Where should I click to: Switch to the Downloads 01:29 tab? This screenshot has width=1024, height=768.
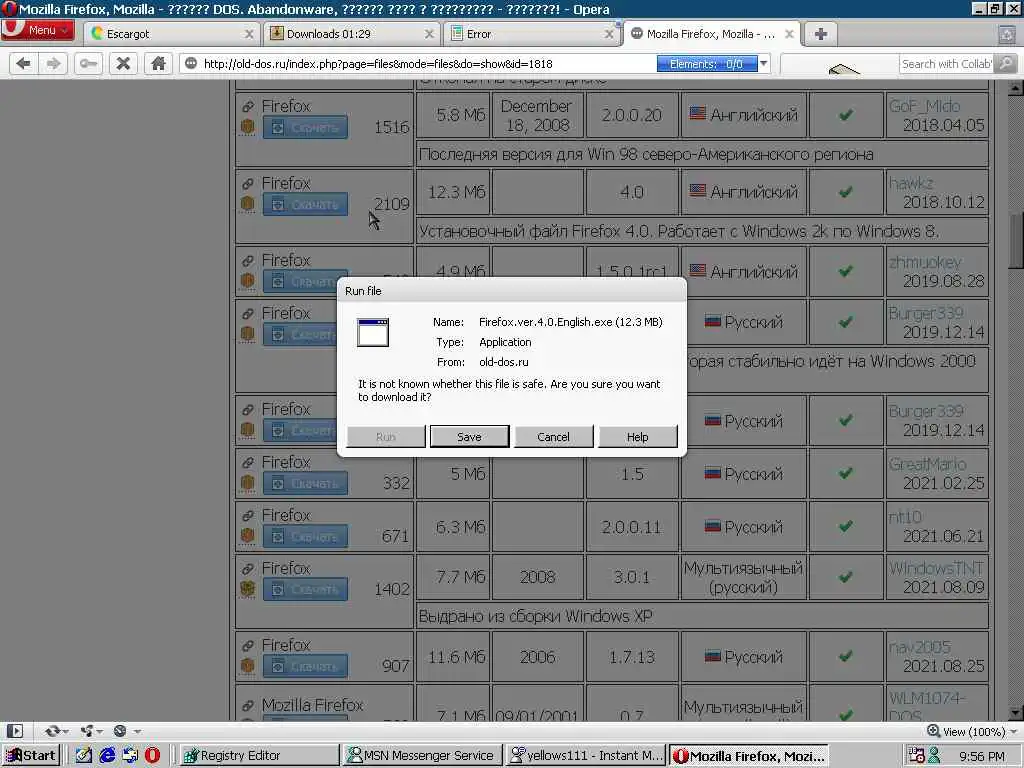point(351,34)
